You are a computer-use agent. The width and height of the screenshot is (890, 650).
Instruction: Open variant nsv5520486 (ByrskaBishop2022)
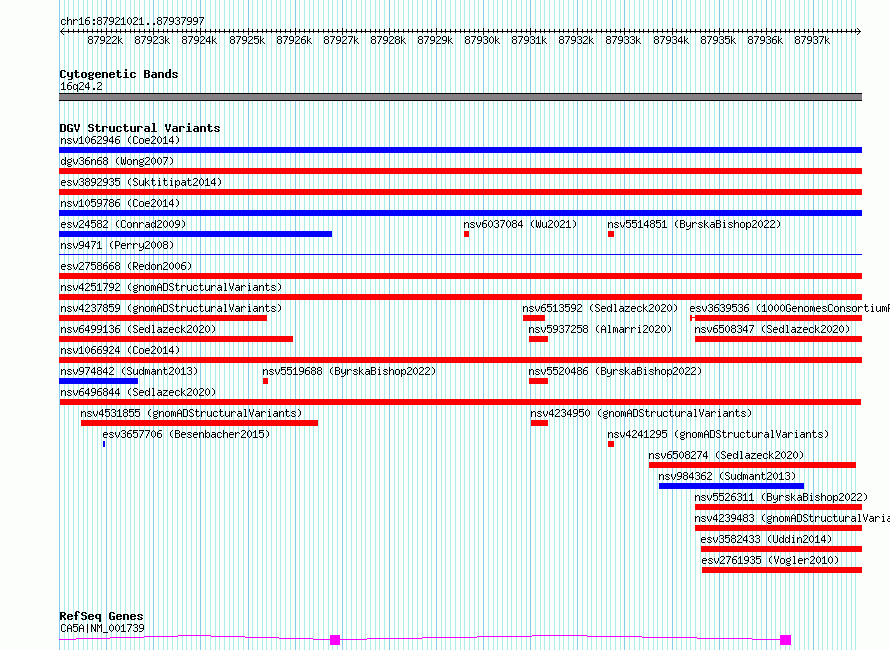pyautogui.click(x=615, y=371)
